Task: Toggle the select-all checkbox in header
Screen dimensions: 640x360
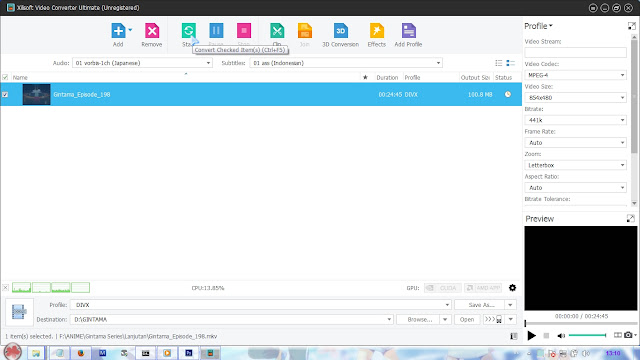Action: [x=5, y=77]
